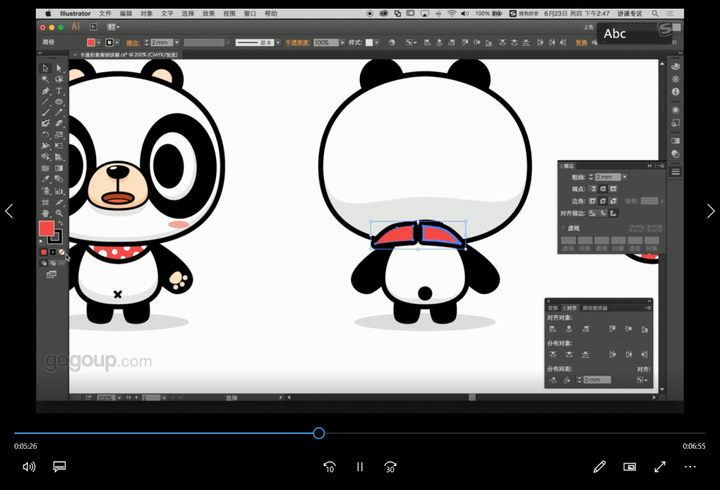
Task: Open the 对象 (Object) menu
Action: pos(146,13)
